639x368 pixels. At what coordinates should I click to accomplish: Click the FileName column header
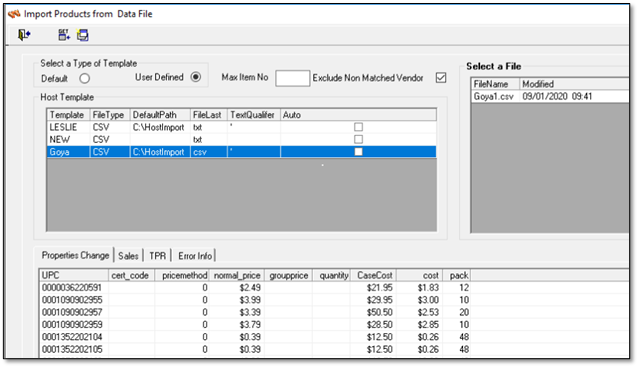click(495, 84)
